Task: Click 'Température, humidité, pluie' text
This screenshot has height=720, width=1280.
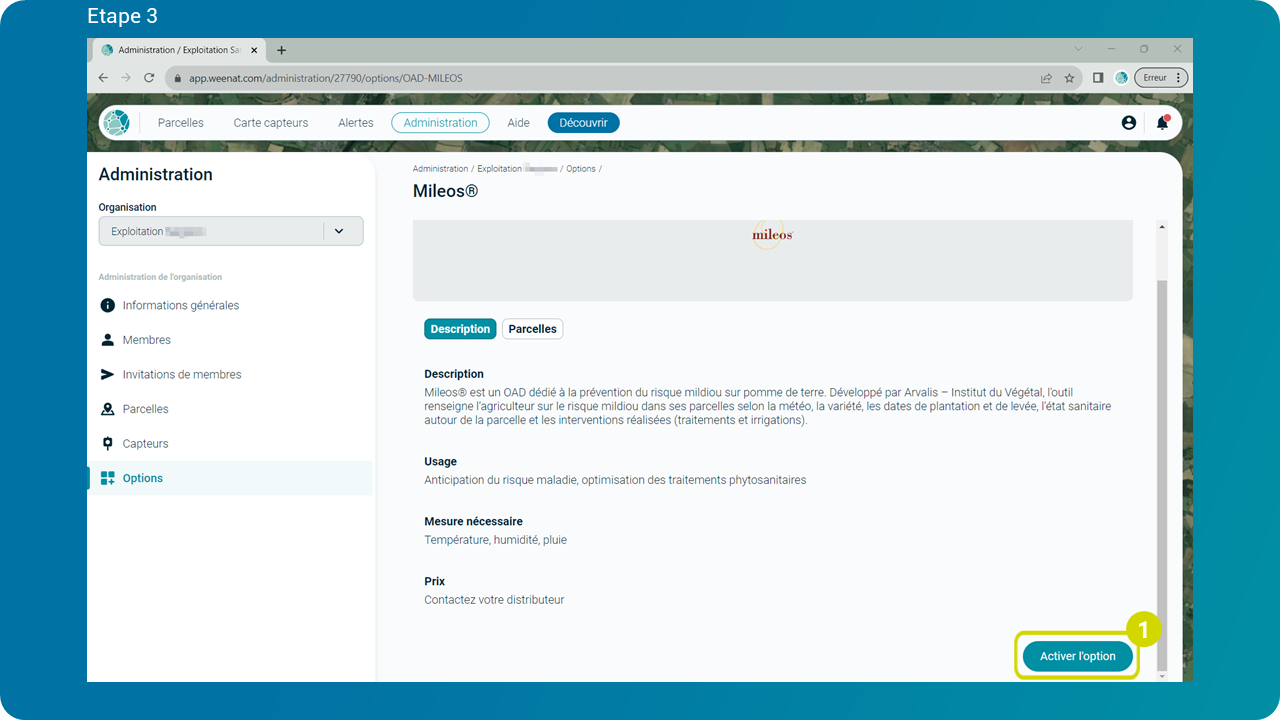Action: [495, 540]
